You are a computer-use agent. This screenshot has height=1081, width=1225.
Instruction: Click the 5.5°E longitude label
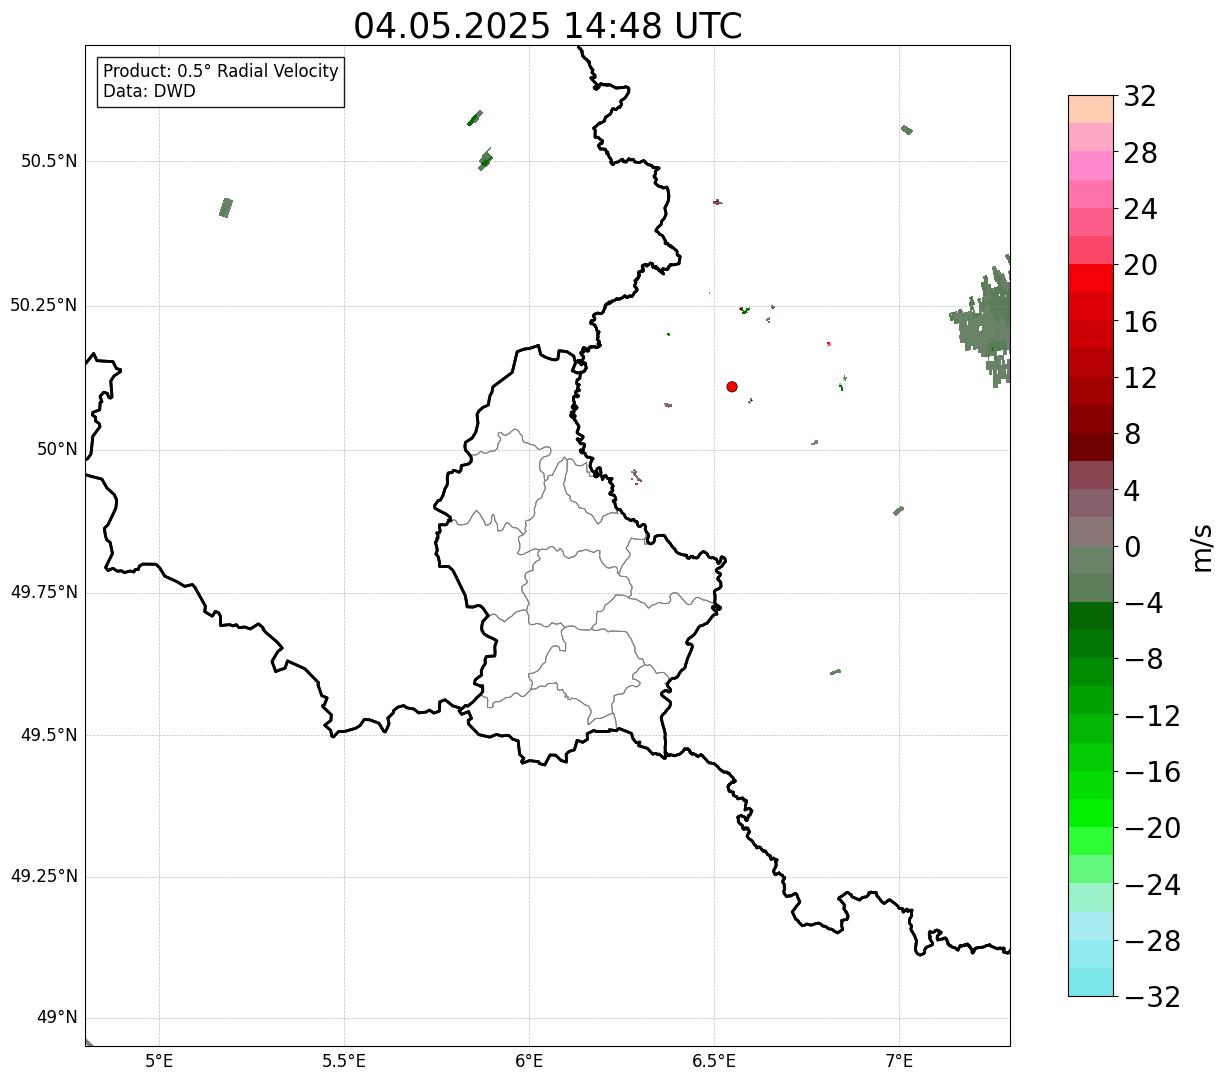click(344, 1061)
